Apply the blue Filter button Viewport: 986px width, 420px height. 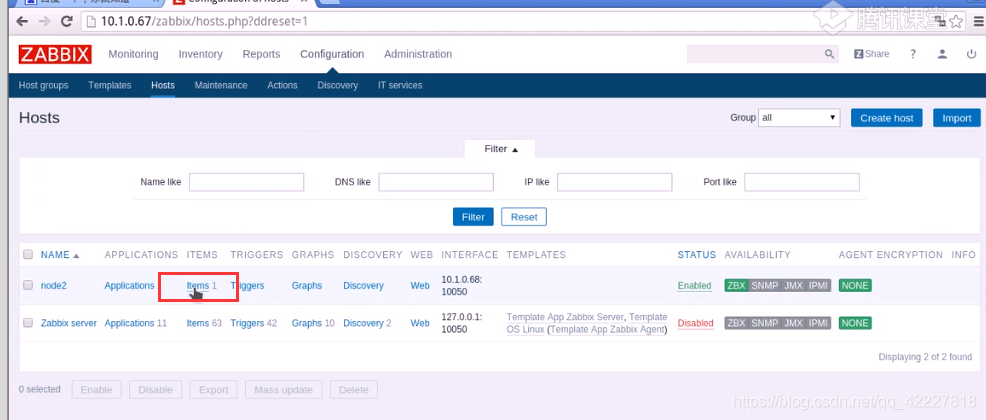click(x=473, y=217)
